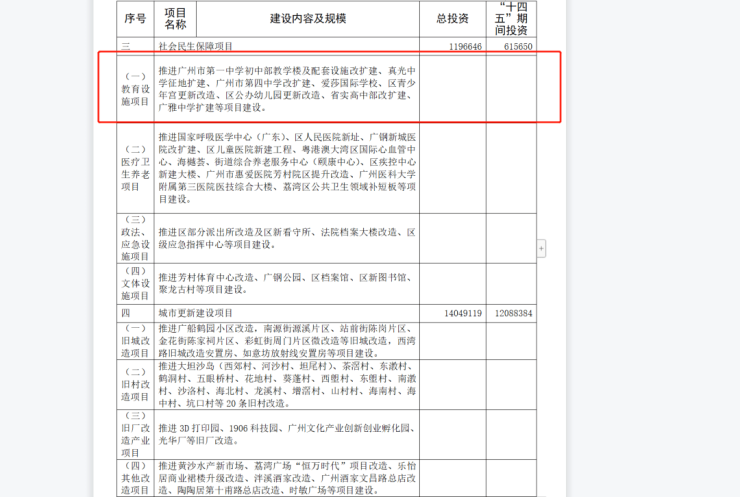Click the 教育设施项目 name cell
The height and width of the screenshot is (497, 740).
pos(134,88)
